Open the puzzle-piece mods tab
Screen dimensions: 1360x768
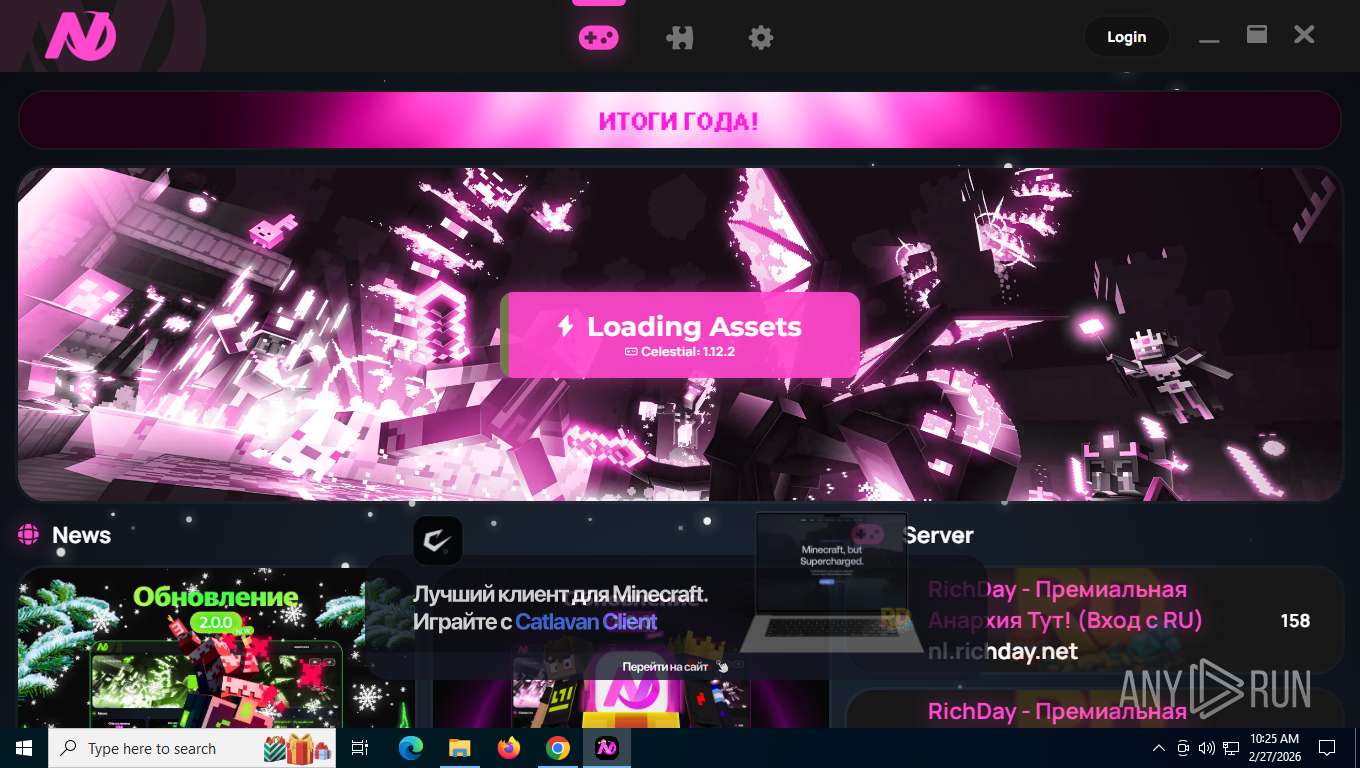680,38
